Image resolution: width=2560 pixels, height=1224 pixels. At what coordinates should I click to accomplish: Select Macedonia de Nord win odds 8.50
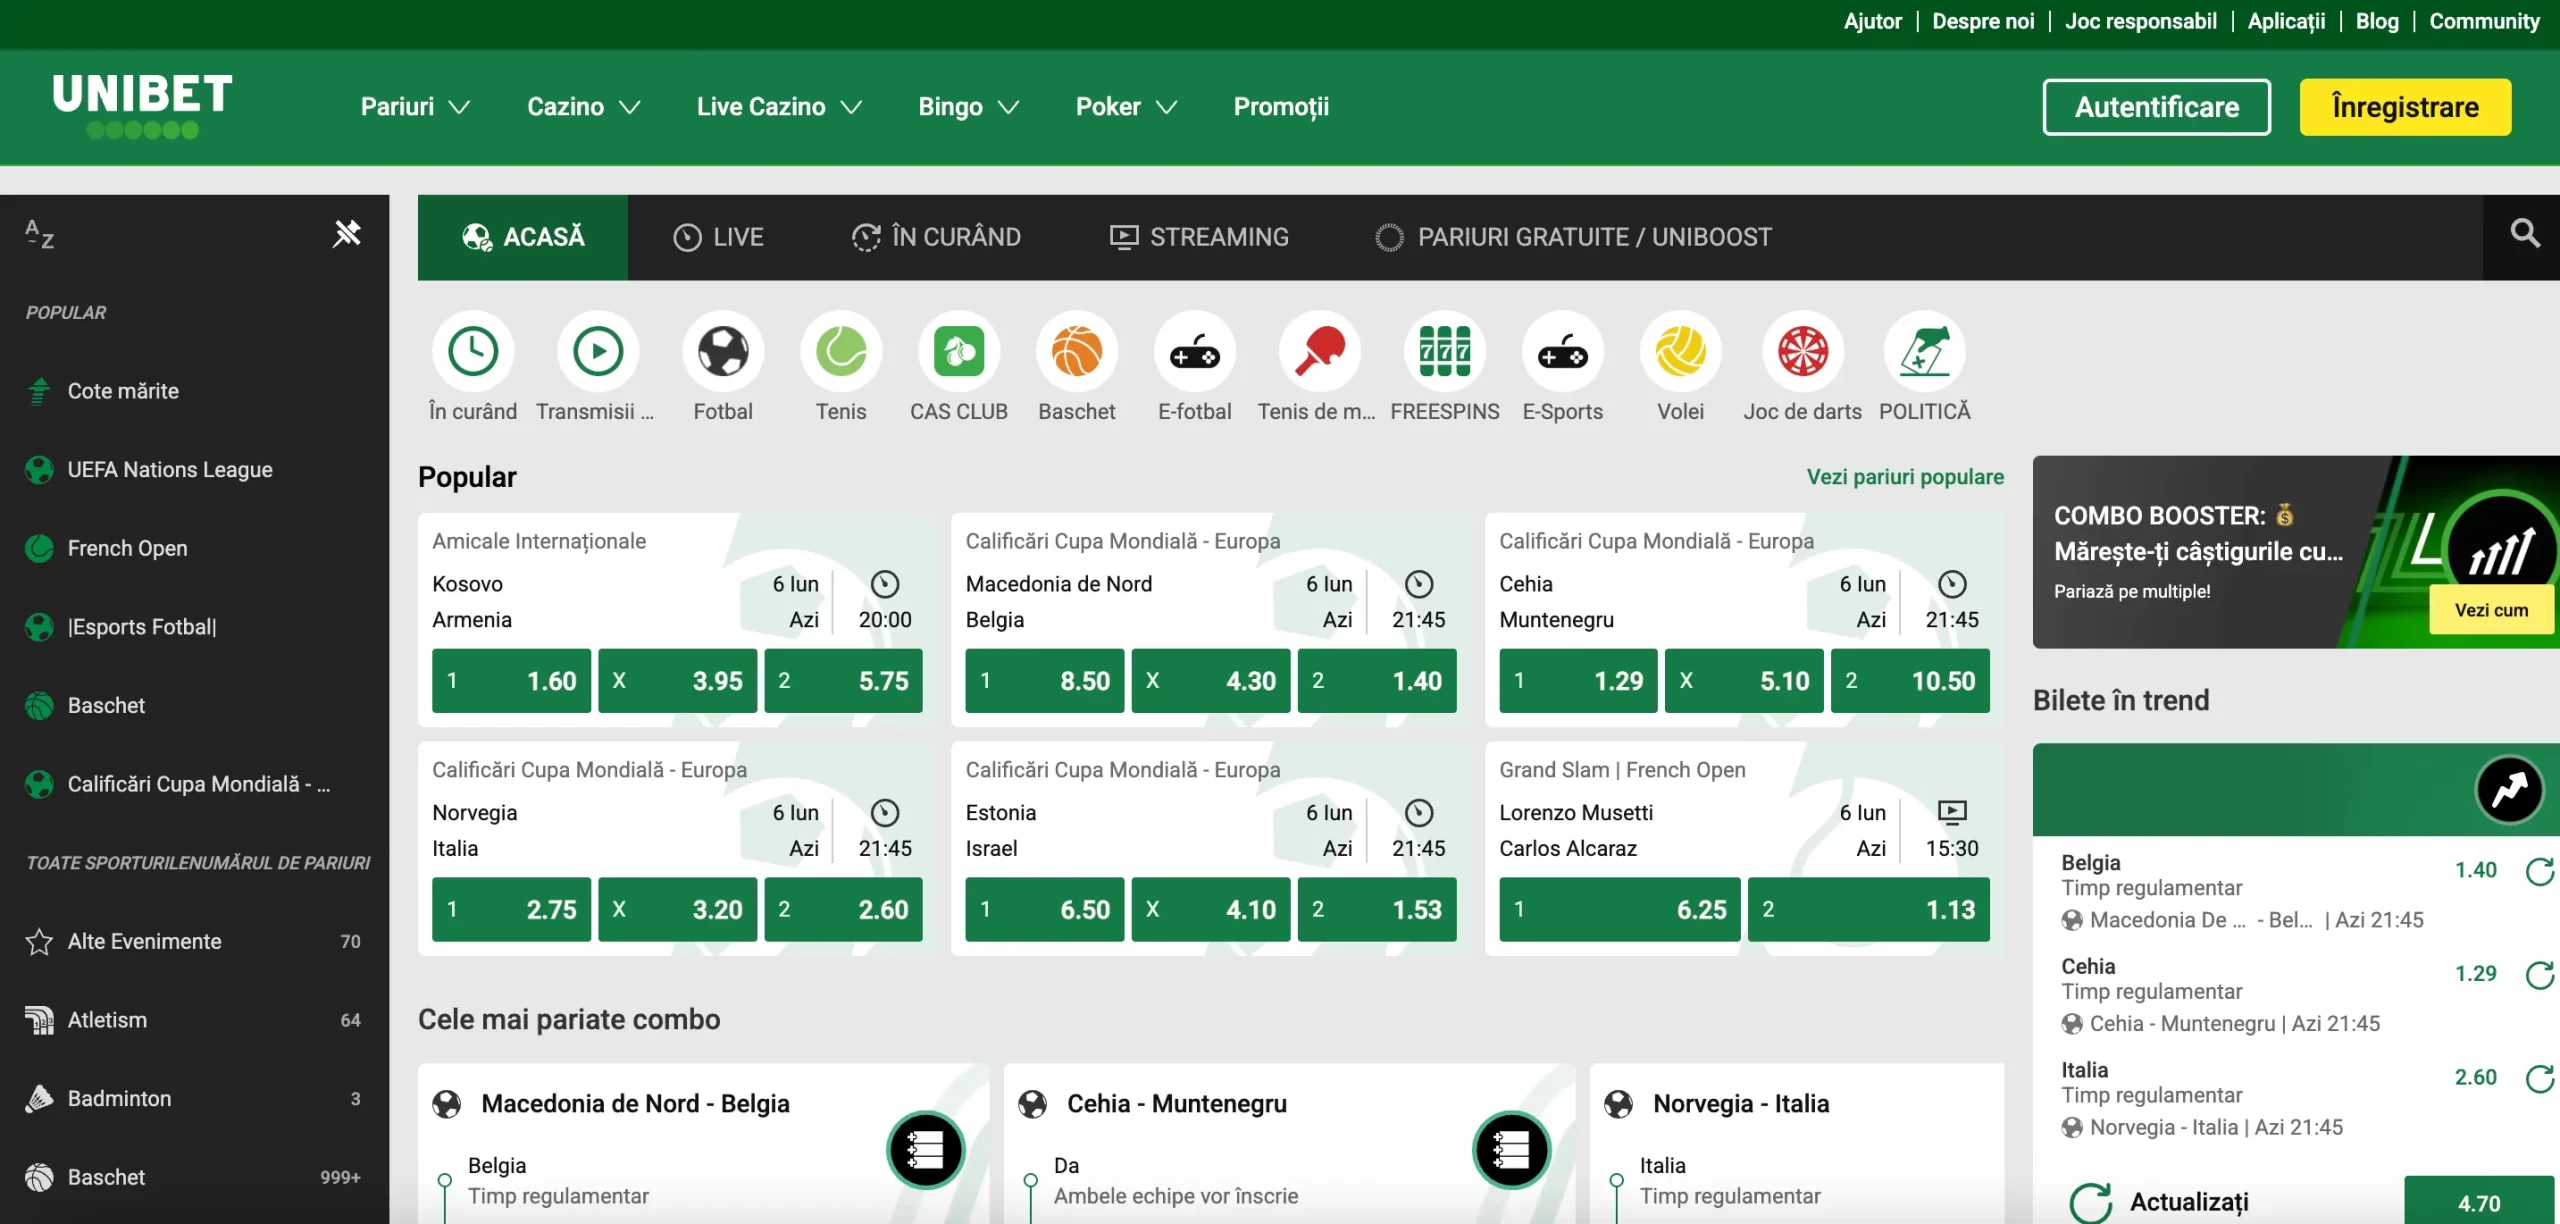1045,681
